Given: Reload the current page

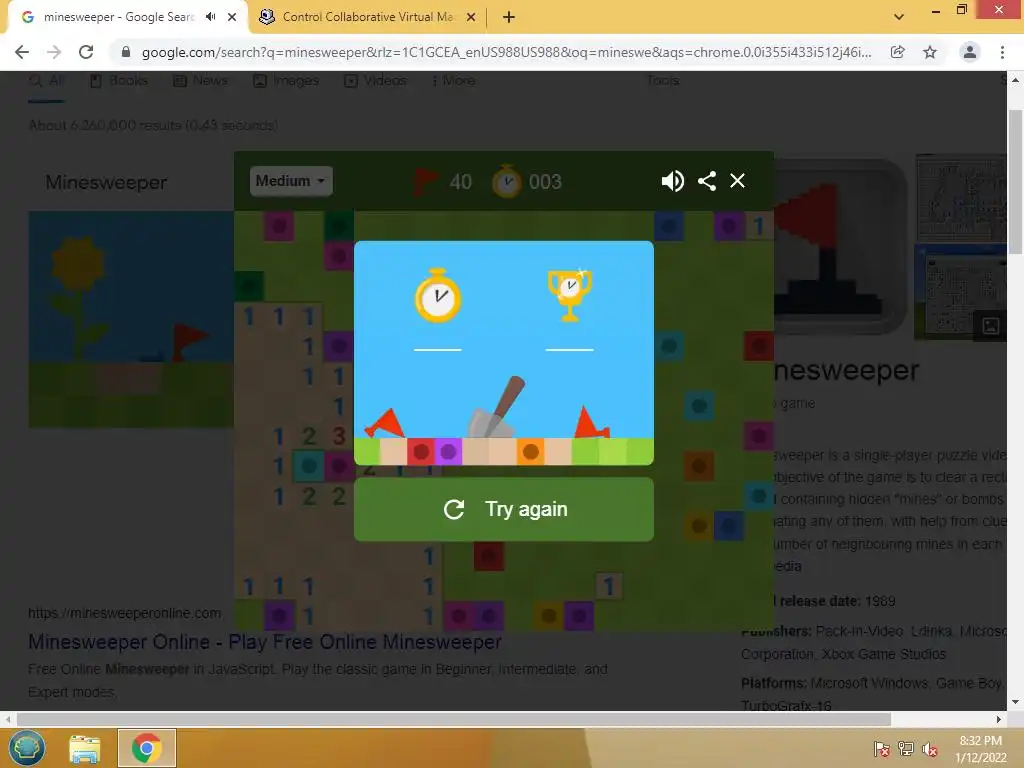Looking at the screenshot, I should [x=86, y=52].
